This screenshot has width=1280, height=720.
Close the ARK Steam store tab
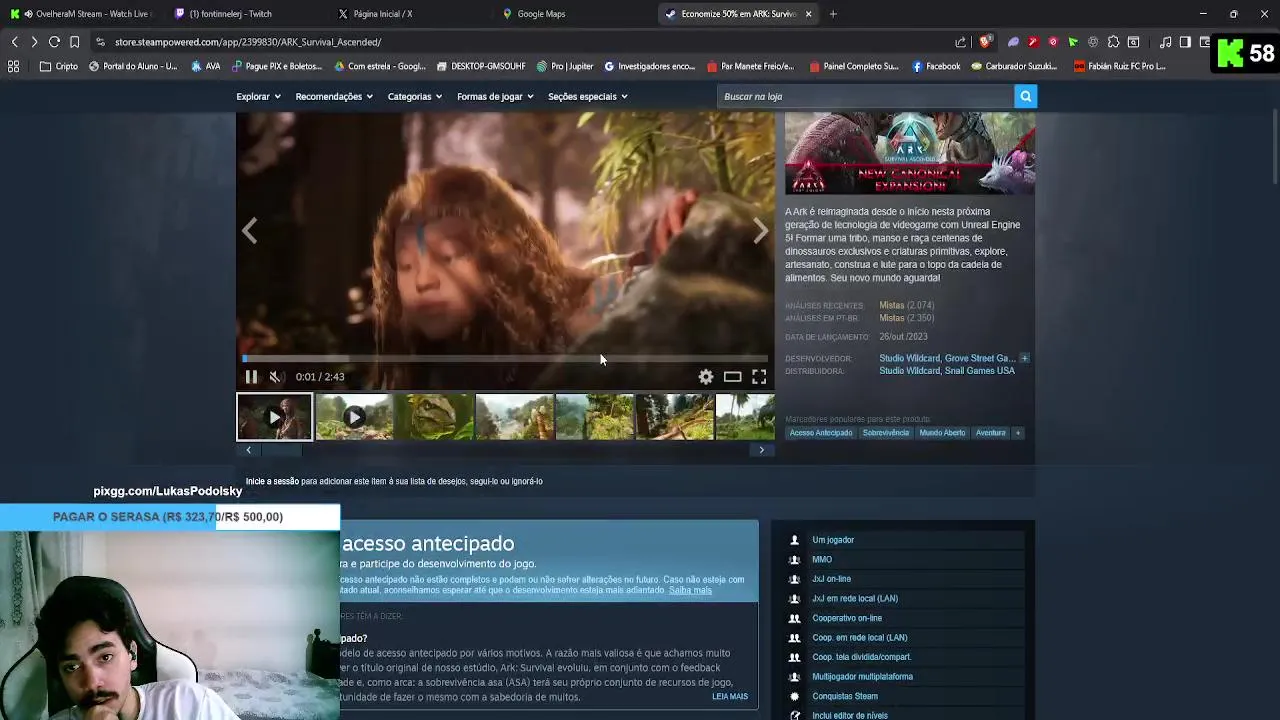(x=808, y=14)
